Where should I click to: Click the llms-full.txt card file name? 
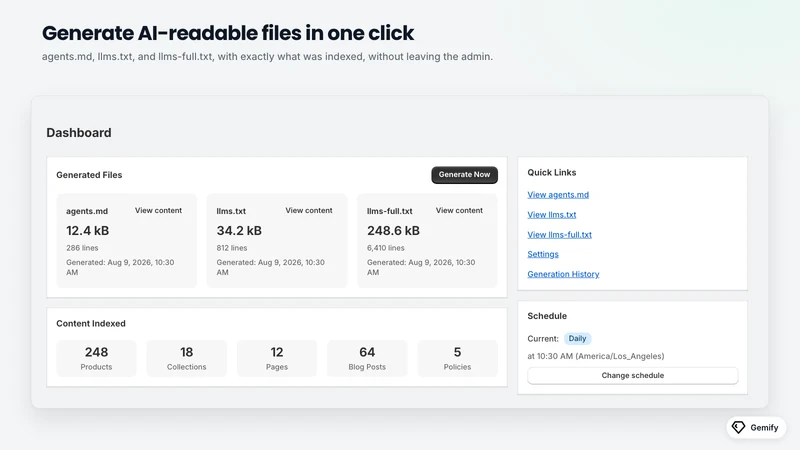pos(390,211)
